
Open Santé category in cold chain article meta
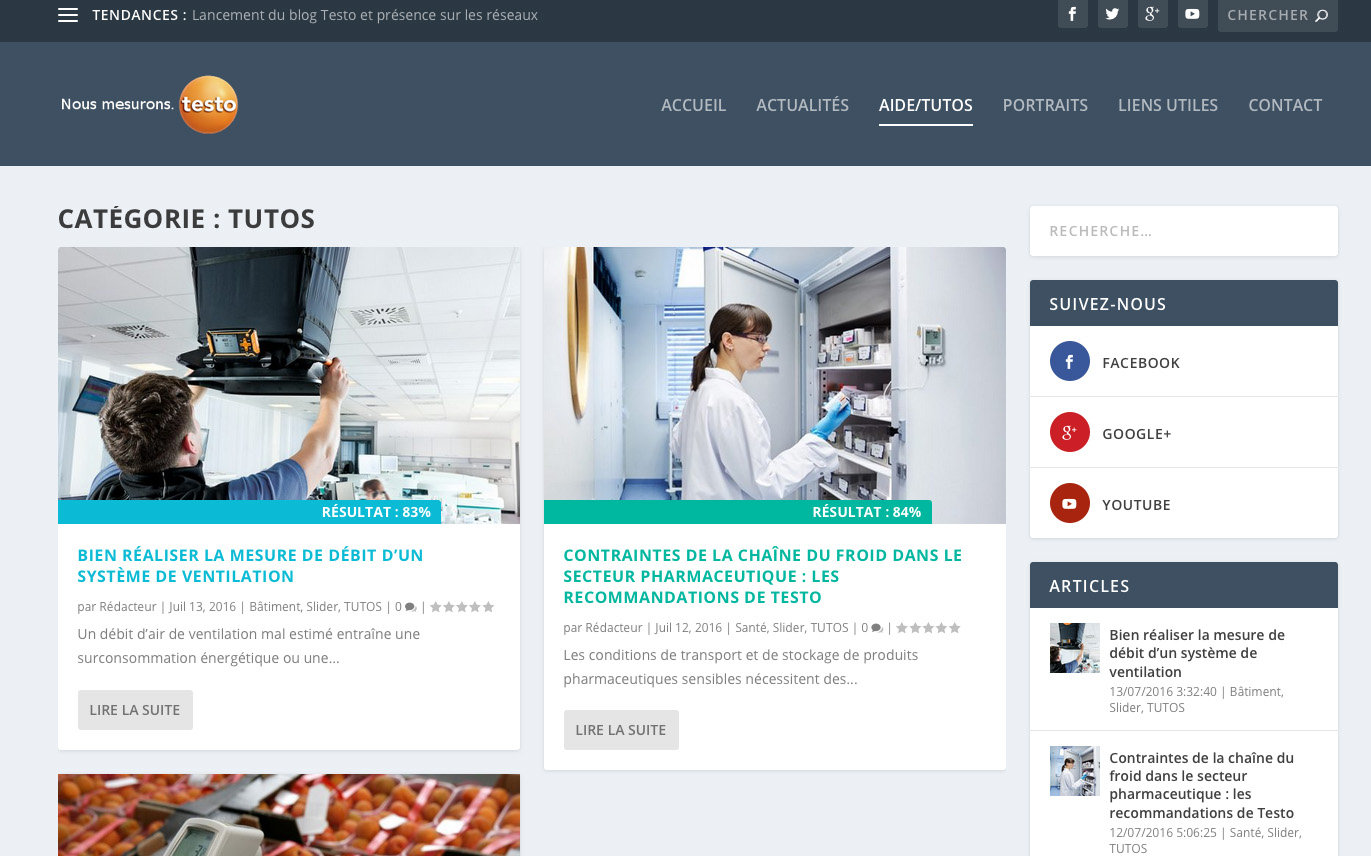point(750,628)
